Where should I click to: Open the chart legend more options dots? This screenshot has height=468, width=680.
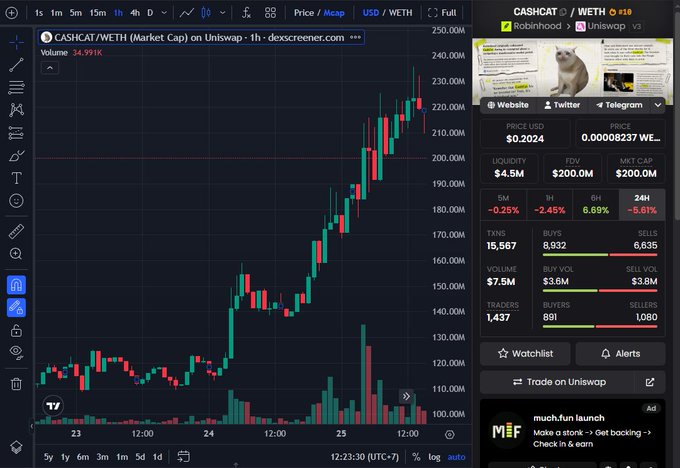355,37
